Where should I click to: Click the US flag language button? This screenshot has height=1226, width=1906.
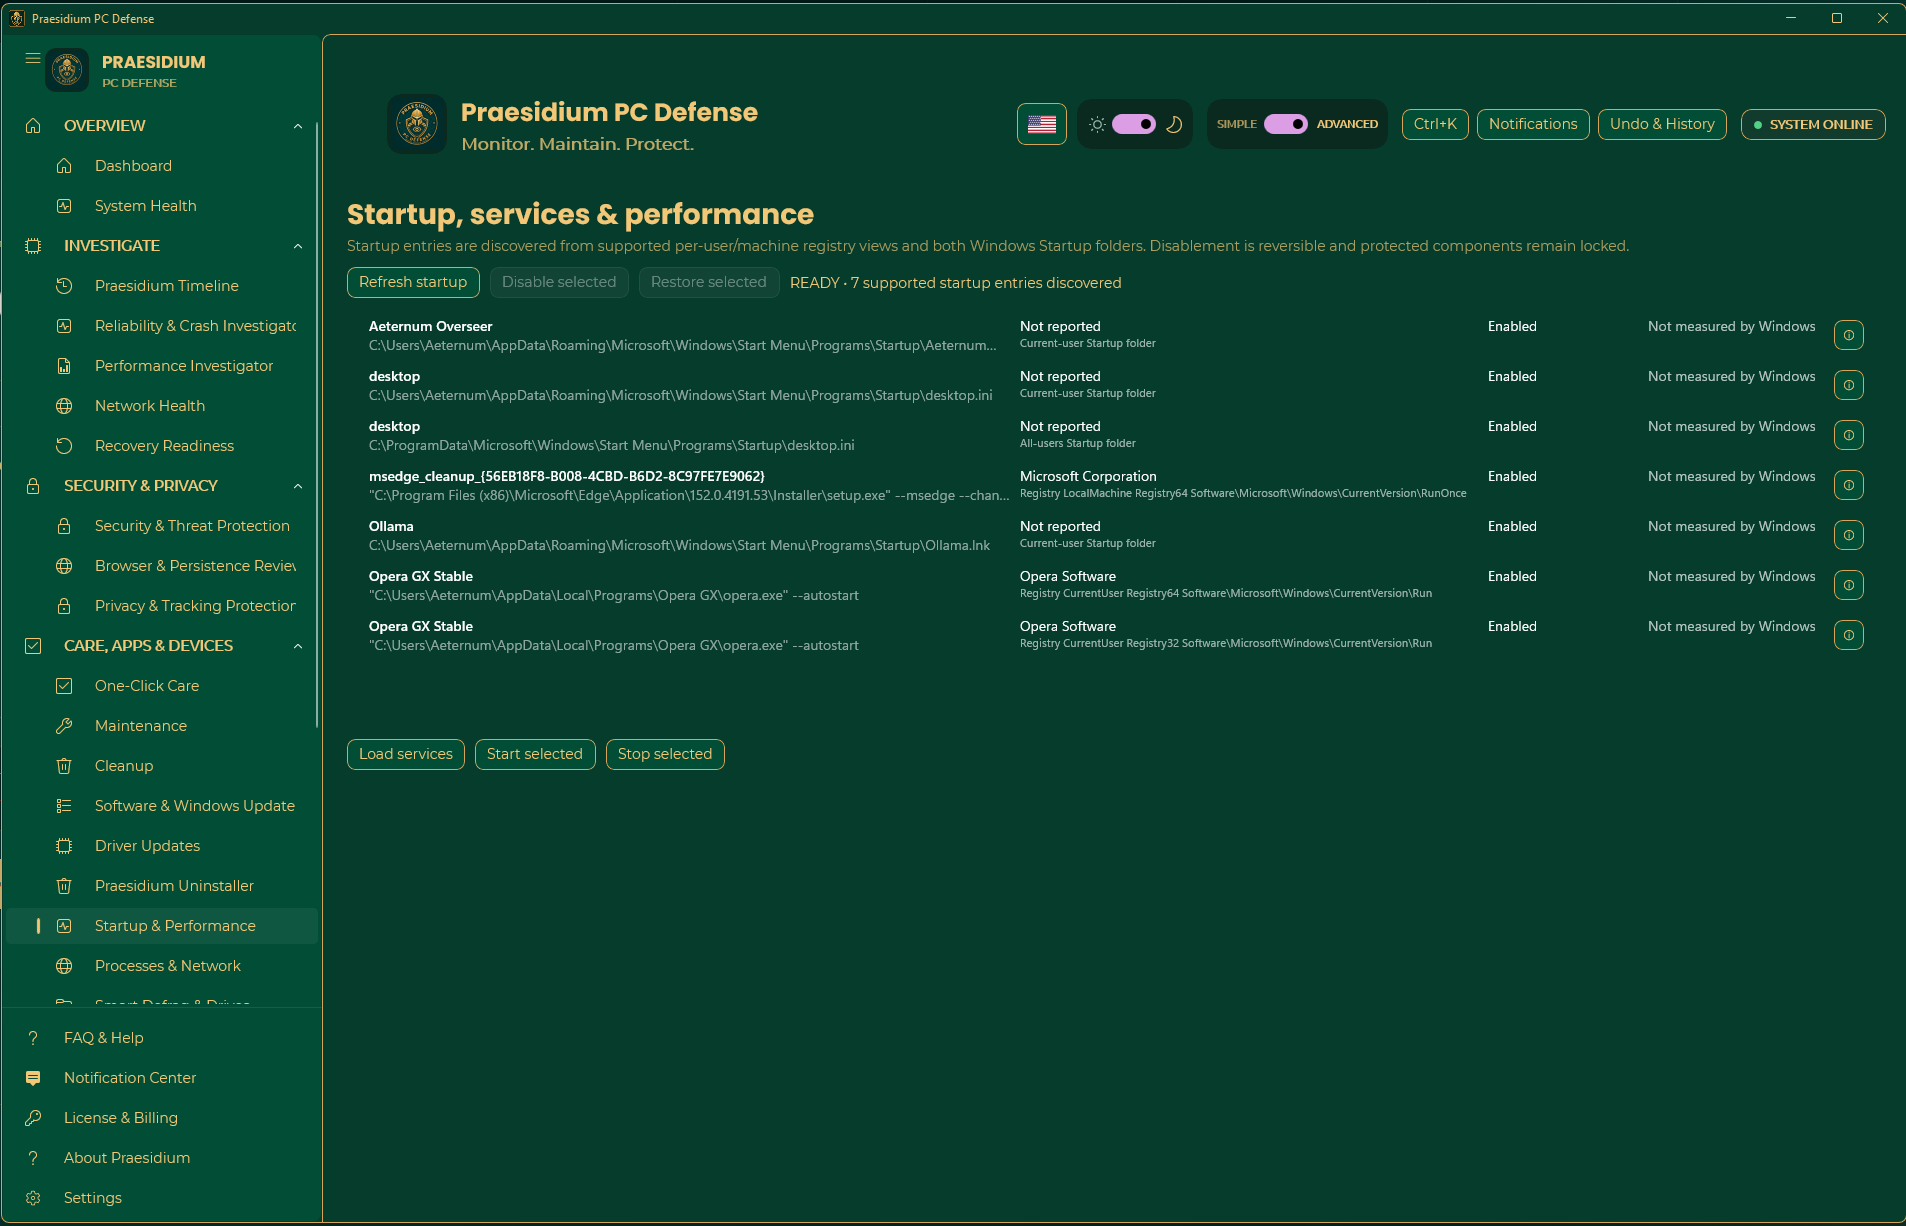tap(1042, 124)
